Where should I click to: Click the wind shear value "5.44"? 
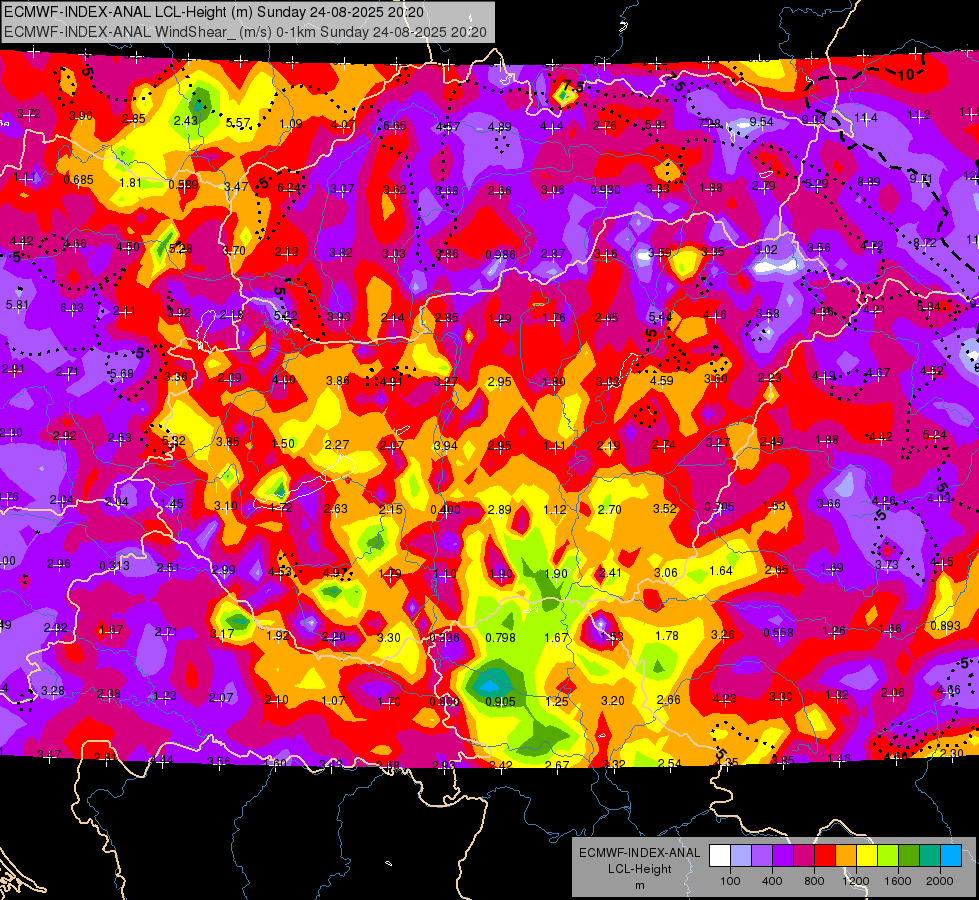tap(661, 317)
